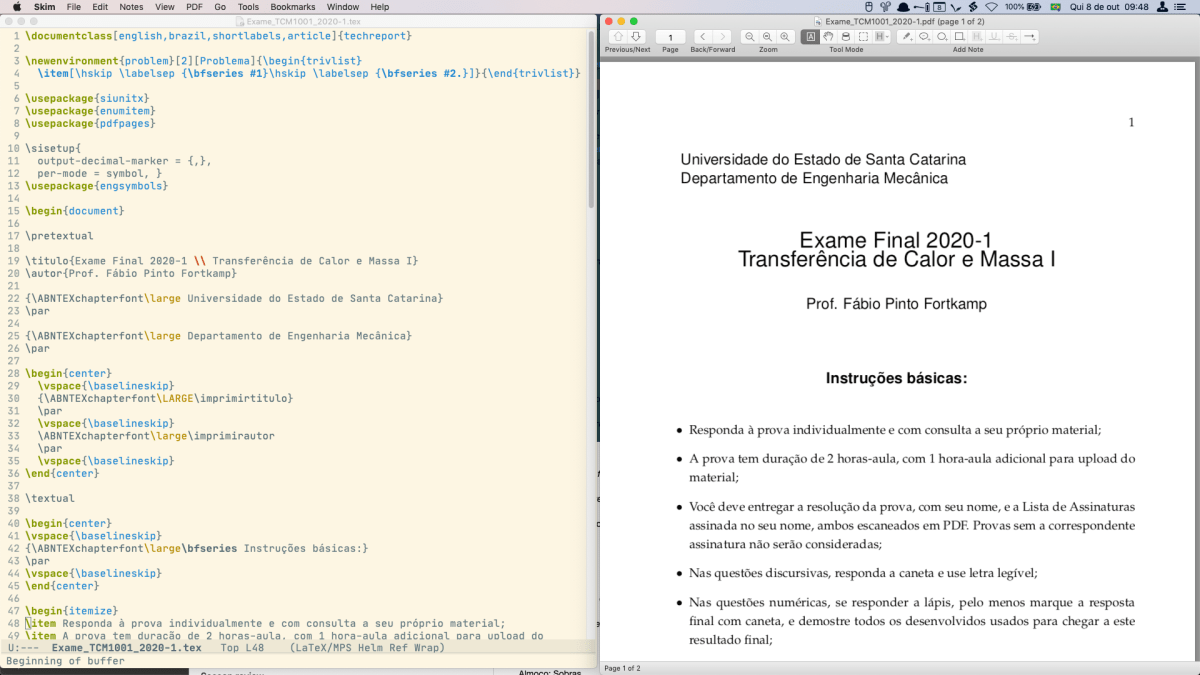Click the zoom out magnifier
Screen dimensions: 1200x675
click(x=750, y=37)
